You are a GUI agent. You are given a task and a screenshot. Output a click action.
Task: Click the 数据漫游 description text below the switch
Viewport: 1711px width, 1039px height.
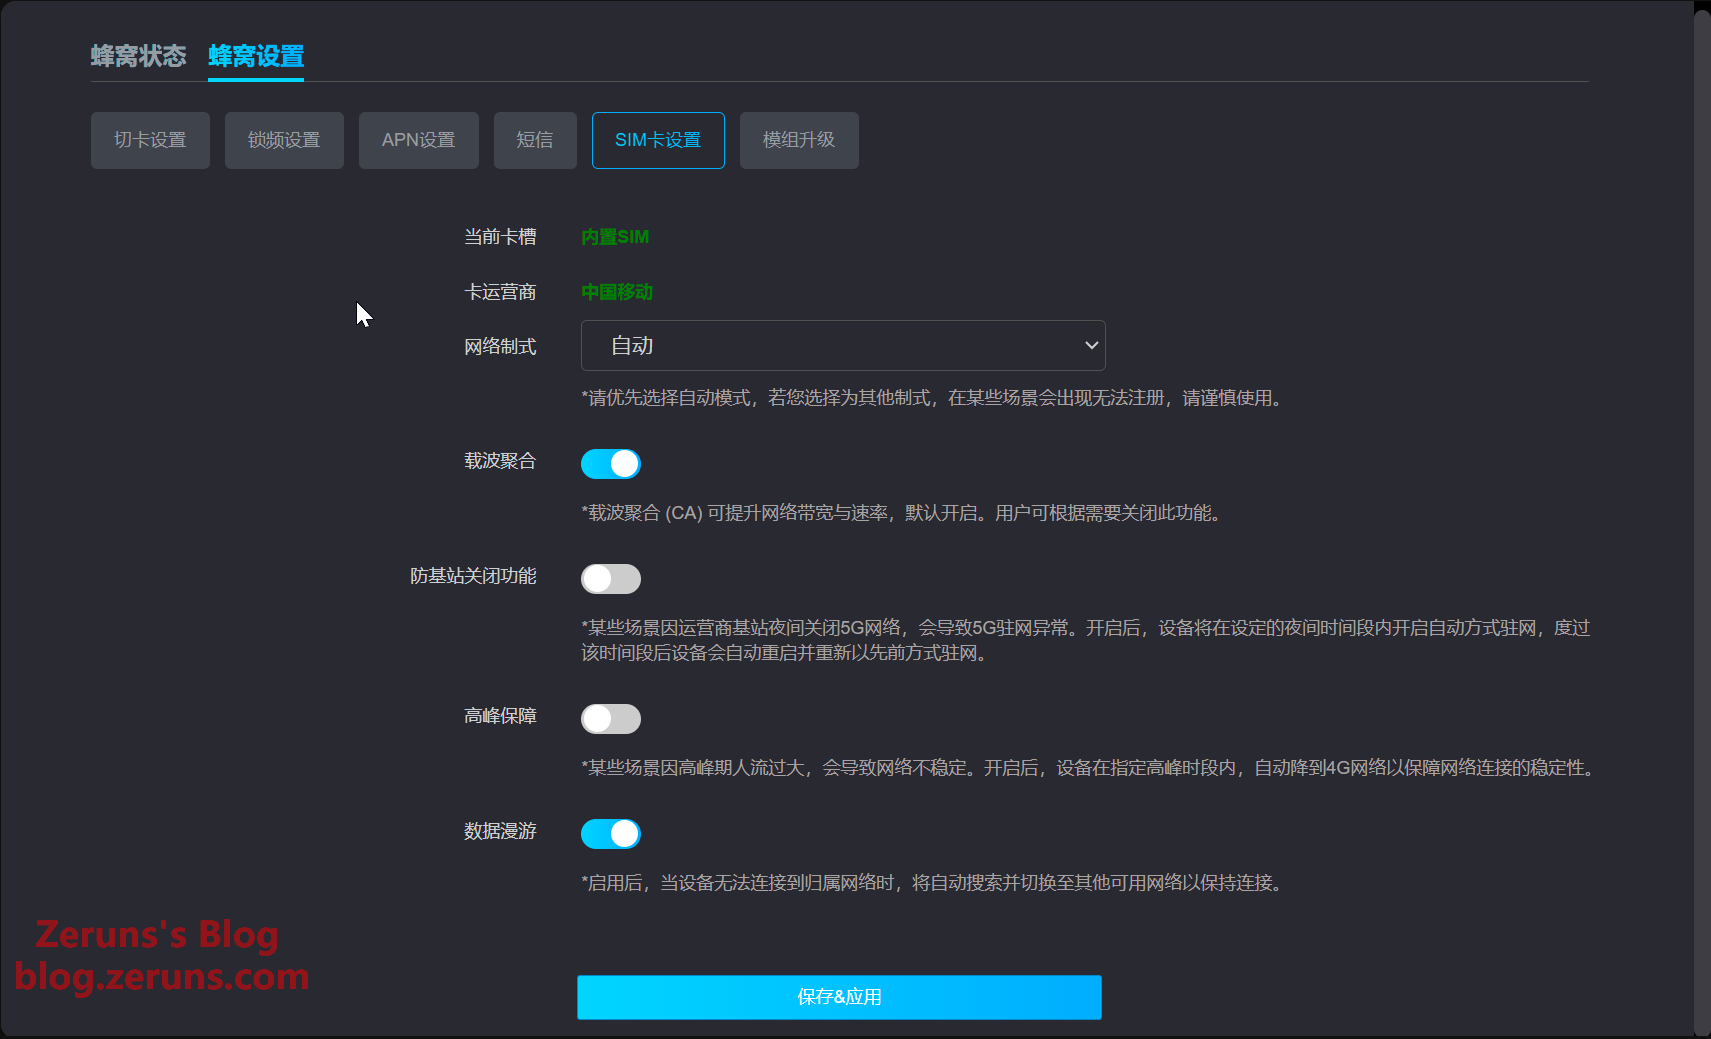click(930, 883)
